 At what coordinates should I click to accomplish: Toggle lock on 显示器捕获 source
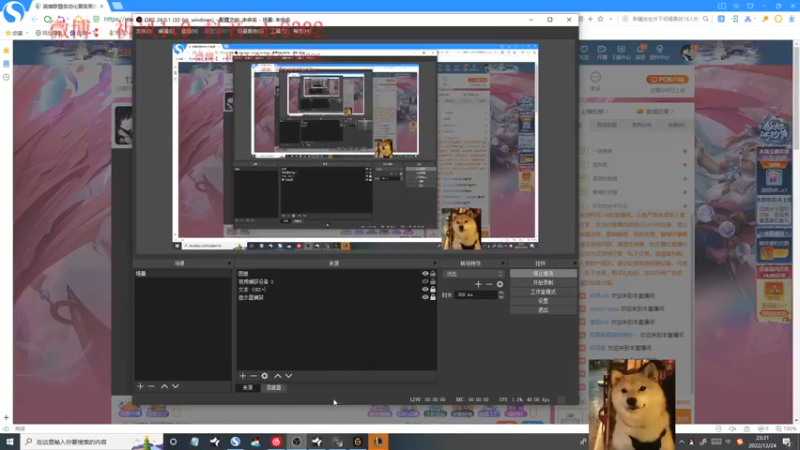(433, 297)
